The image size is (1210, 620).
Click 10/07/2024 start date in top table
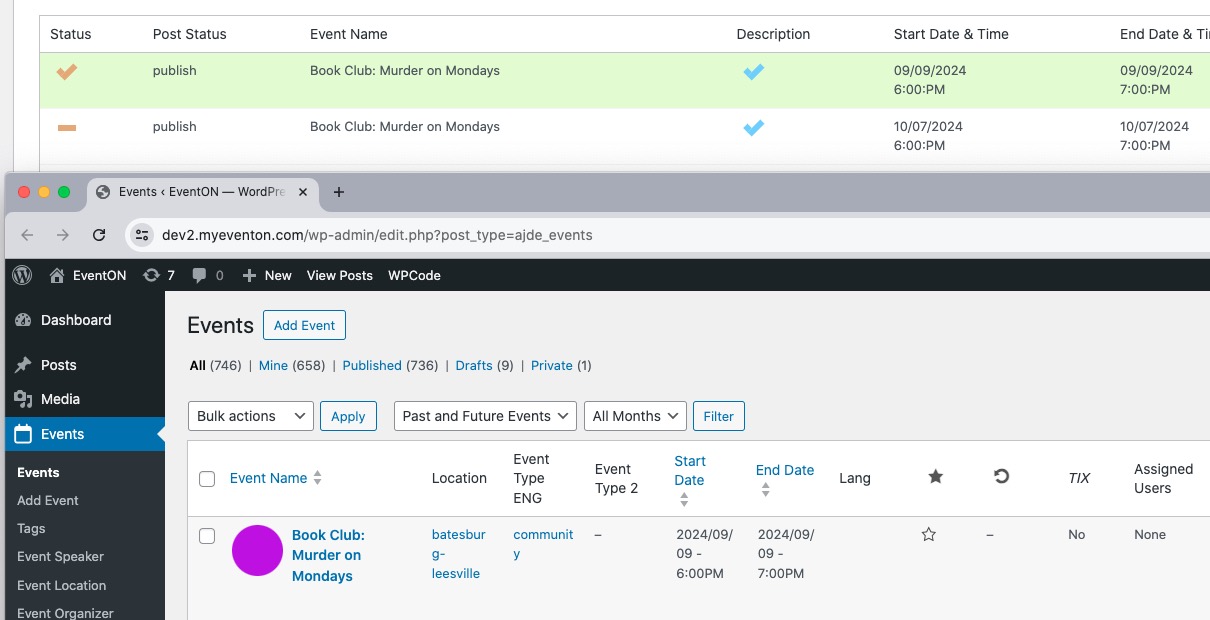pyautogui.click(x=928, y=127)
